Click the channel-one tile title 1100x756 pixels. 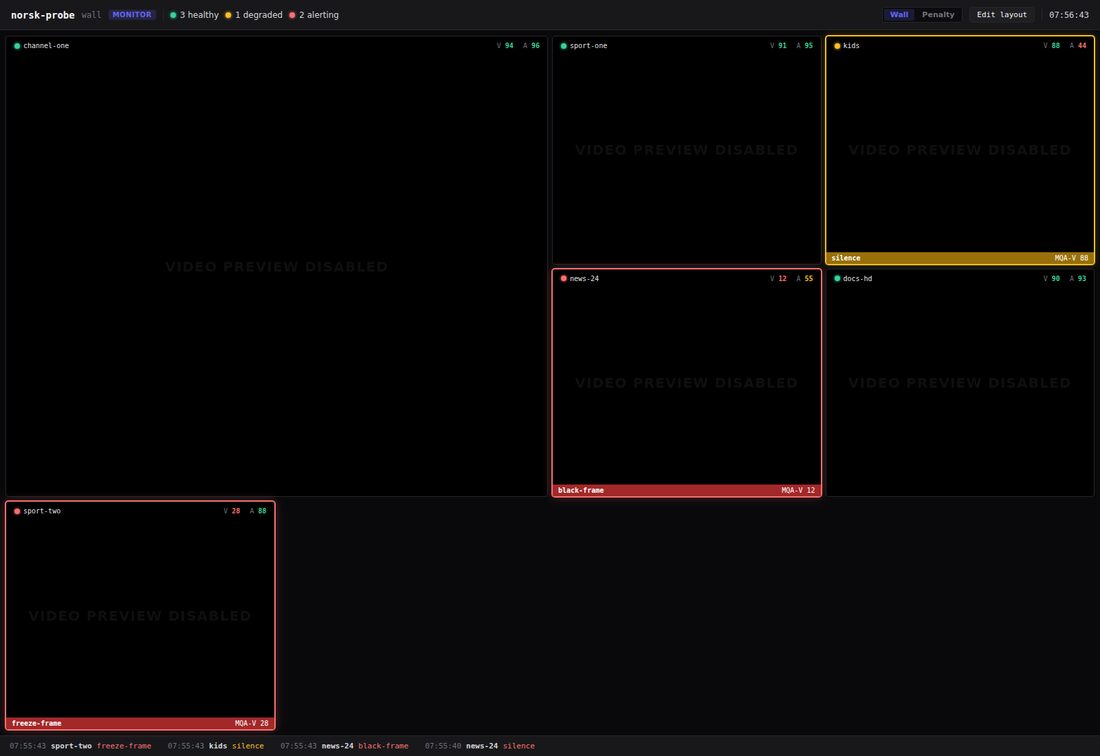pyautogui.click(x=46, y=46)
